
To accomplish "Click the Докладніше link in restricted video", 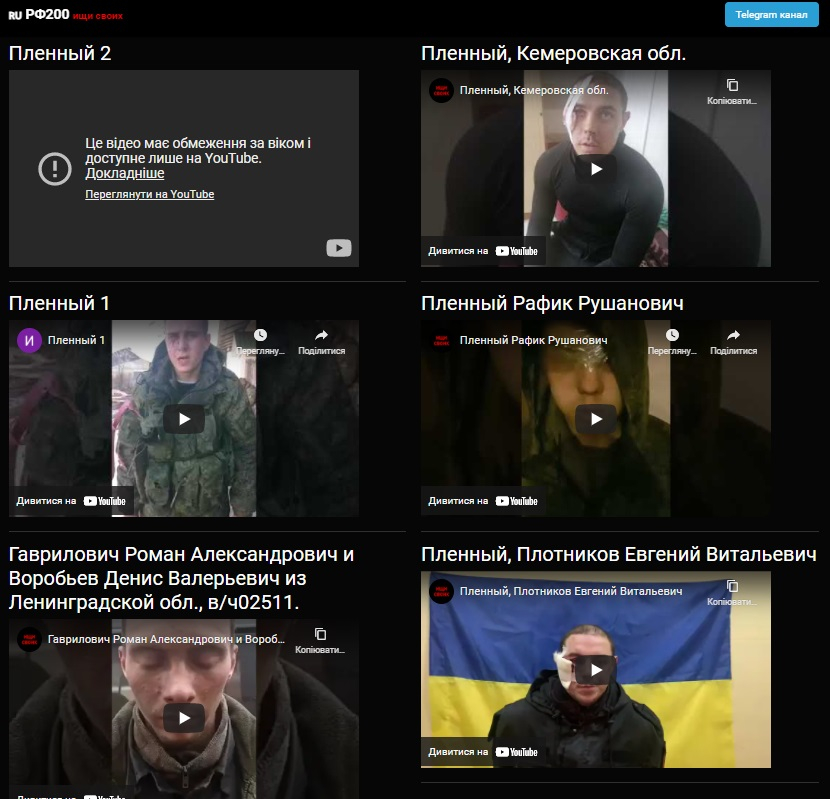I will click(x=124, y=173).
